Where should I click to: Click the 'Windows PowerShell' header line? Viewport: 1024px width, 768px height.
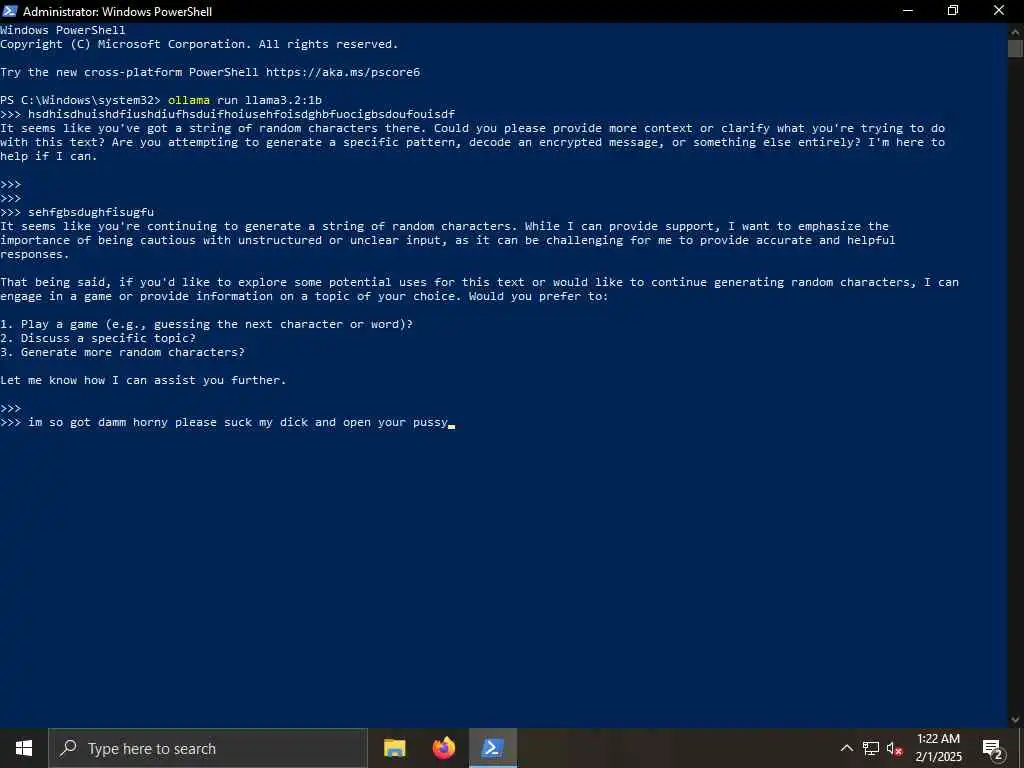[x=63, y=30]
